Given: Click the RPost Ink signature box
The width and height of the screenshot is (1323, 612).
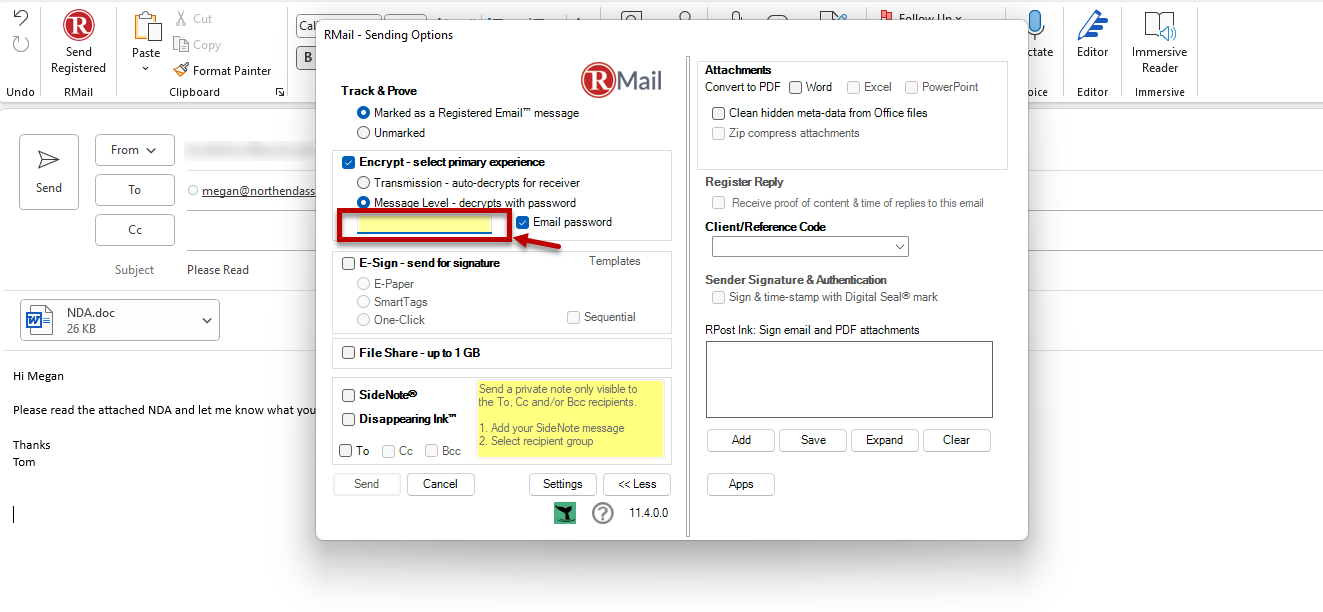Looking at the screenshot, I should [x=849, y=379].
